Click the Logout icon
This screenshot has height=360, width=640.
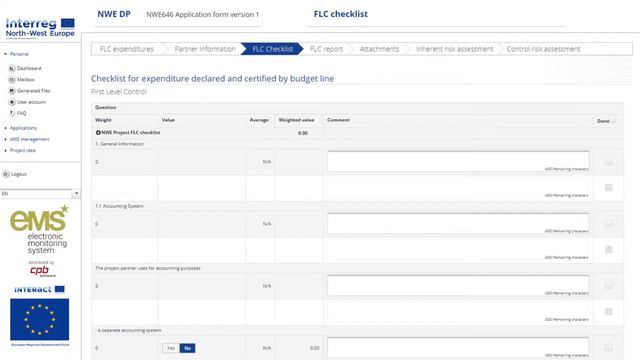pos(6,174)
